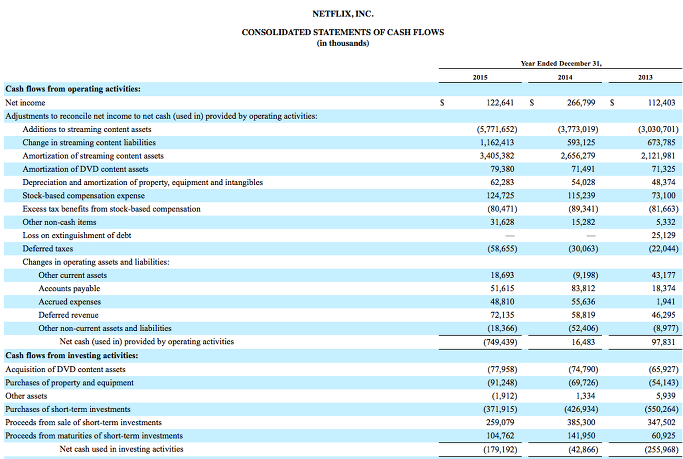Select the value 83,812
Screen dimensions: 683x459
click(x=583, y=289)
